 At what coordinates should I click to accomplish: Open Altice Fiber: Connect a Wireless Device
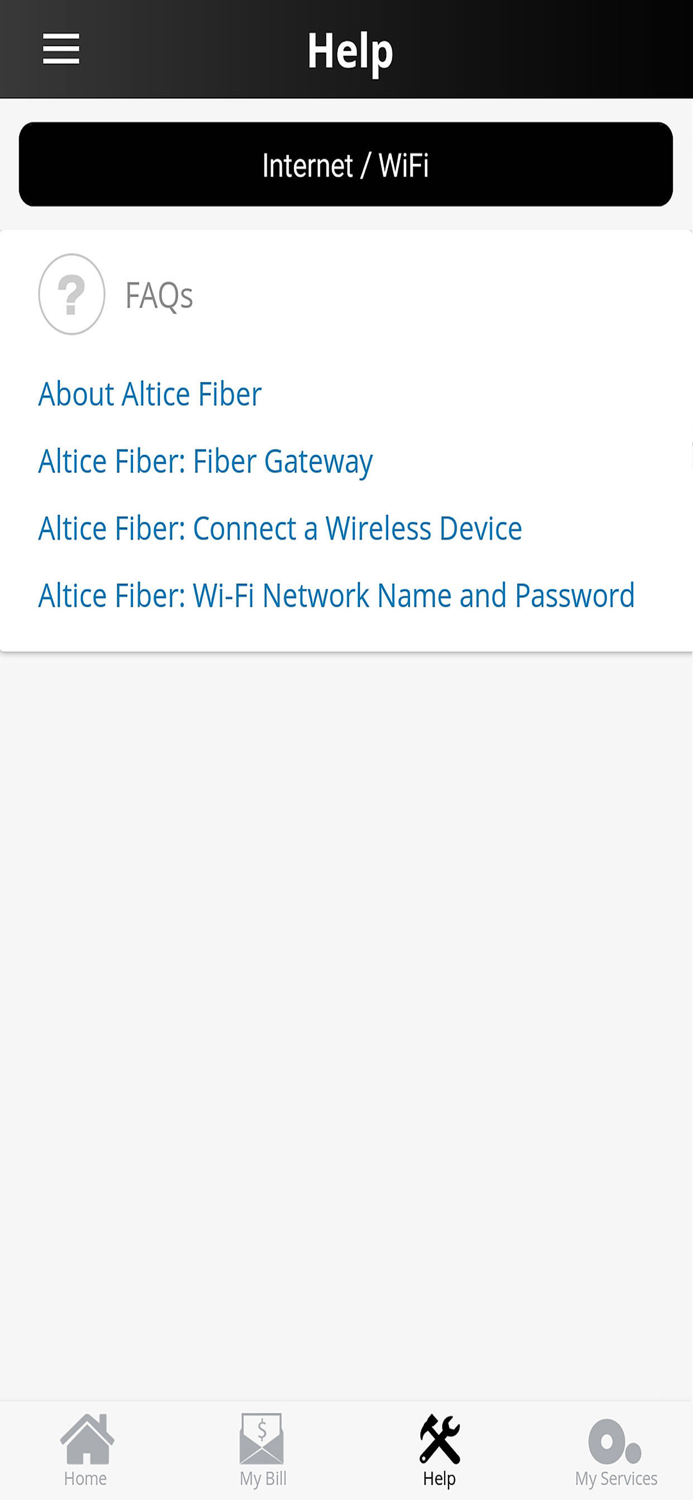pyautogui.click(x=280, y=528)
